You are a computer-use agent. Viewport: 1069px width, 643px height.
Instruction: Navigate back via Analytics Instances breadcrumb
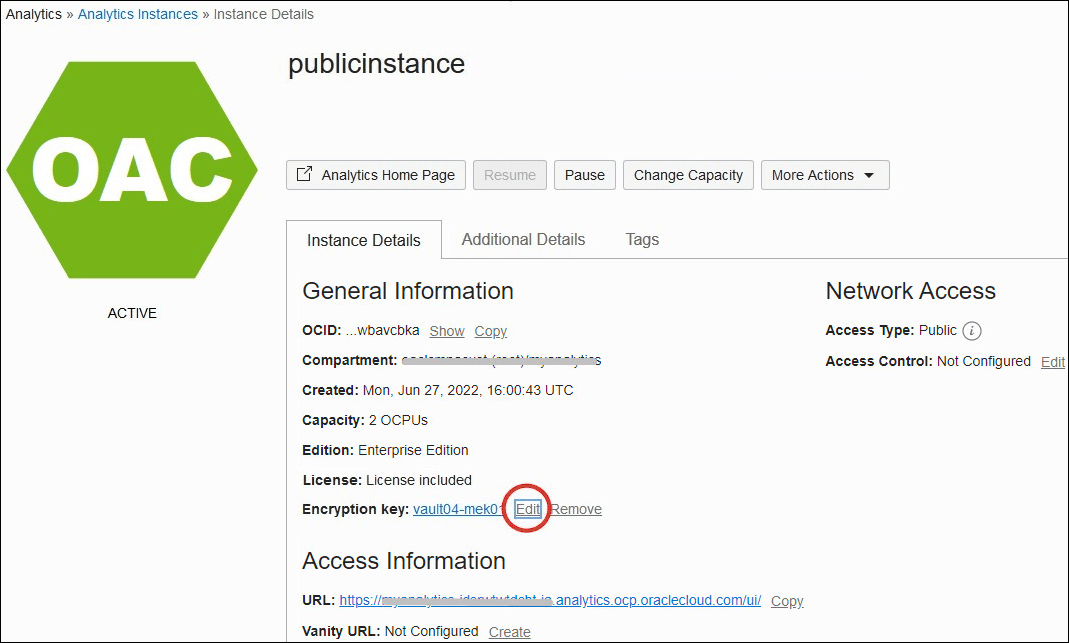(x=137, y=13)
